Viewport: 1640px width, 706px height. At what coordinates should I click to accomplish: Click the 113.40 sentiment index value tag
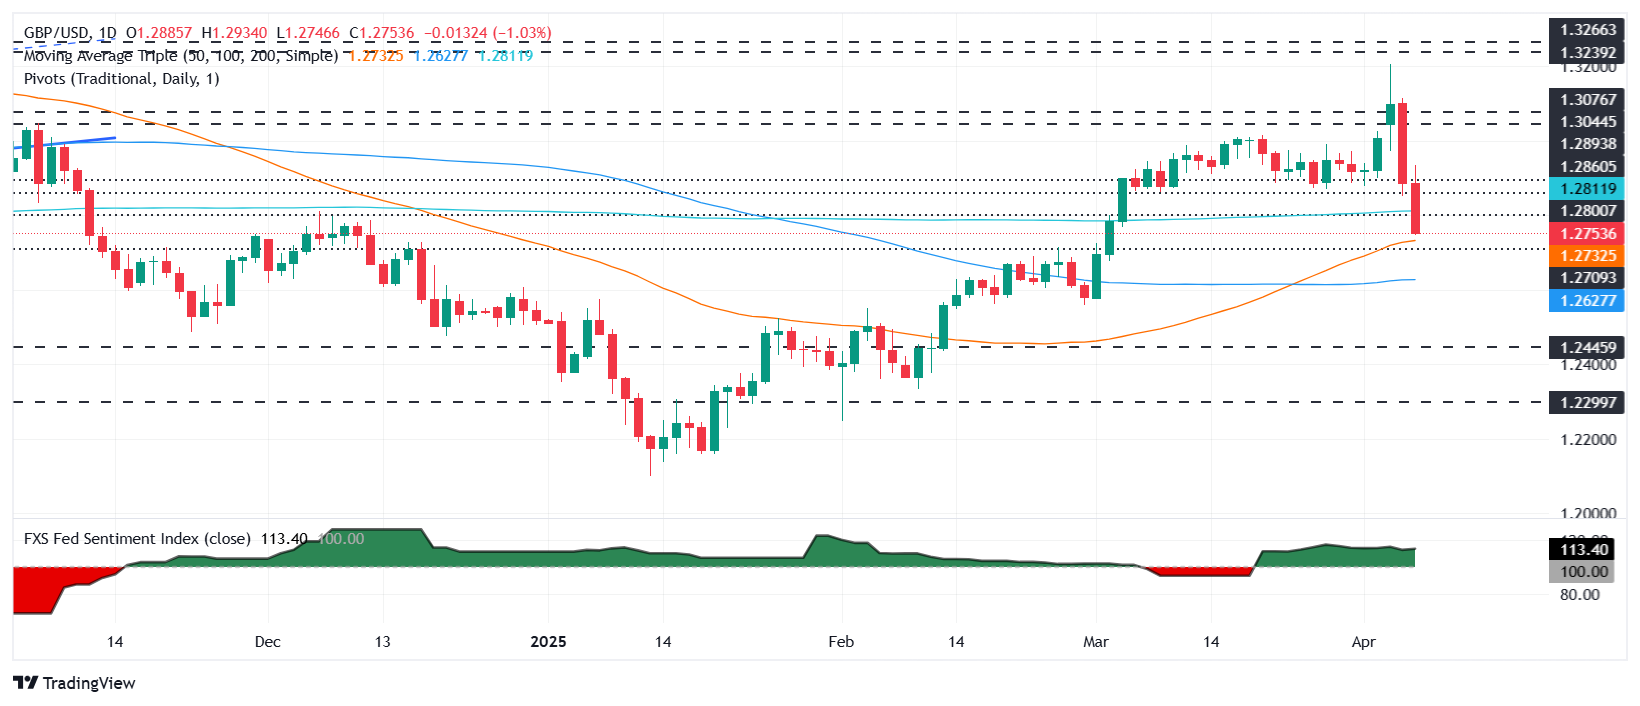coord(1585,550)
